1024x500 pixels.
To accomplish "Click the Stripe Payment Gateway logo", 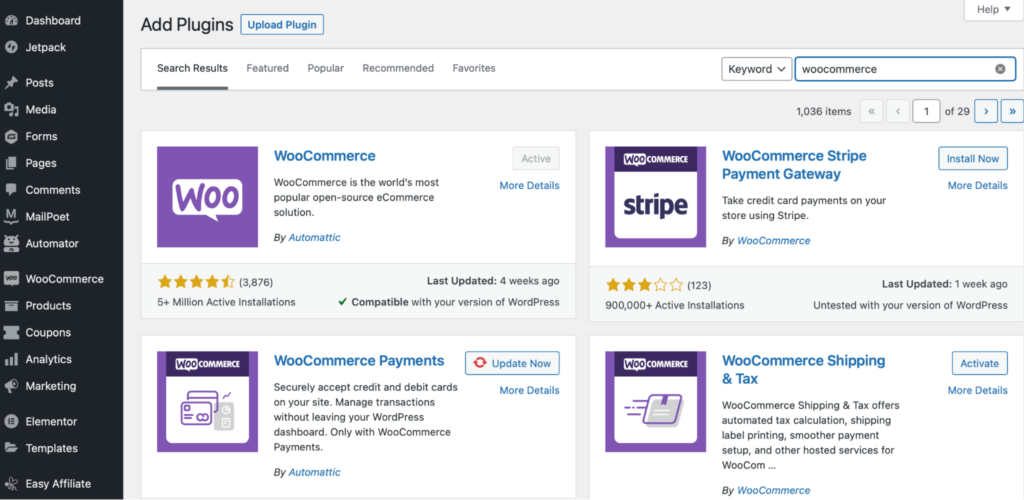I will coord(655,197).
